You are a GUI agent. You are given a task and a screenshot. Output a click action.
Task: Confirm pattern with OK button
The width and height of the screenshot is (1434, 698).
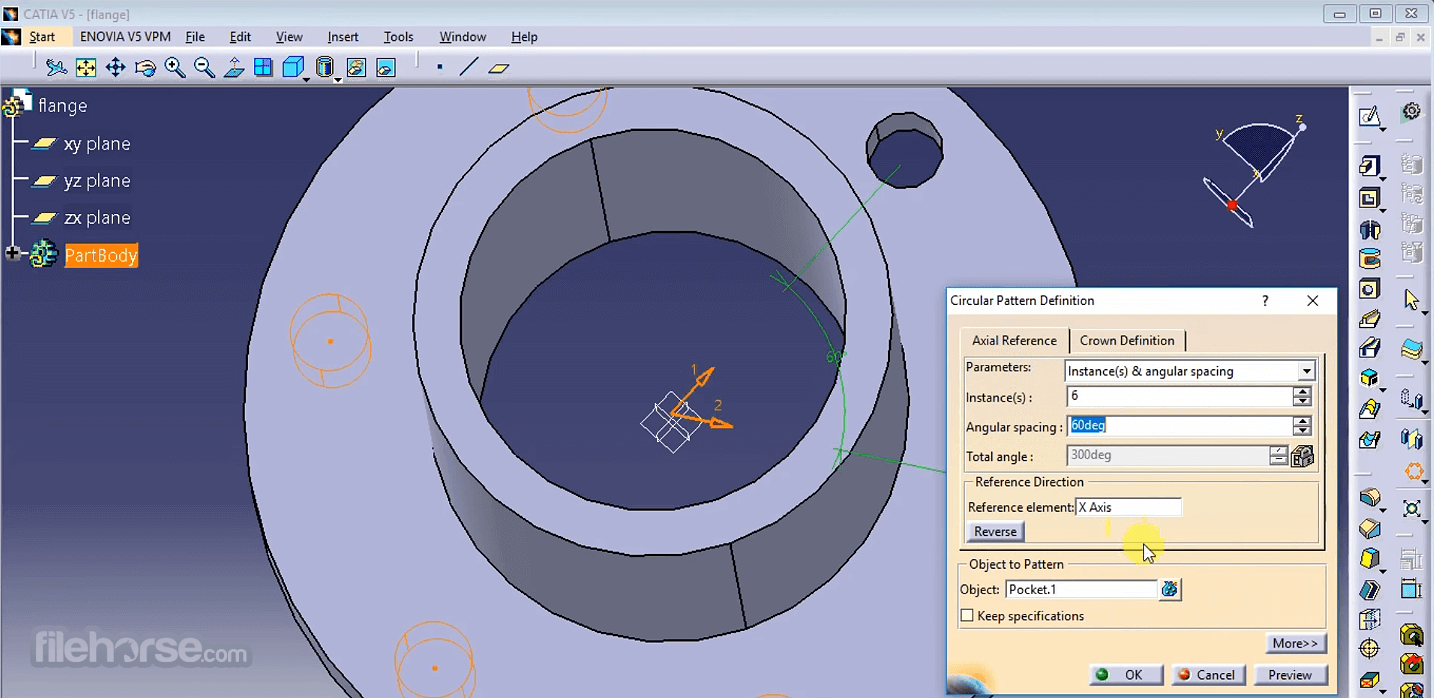(1126, 675)
